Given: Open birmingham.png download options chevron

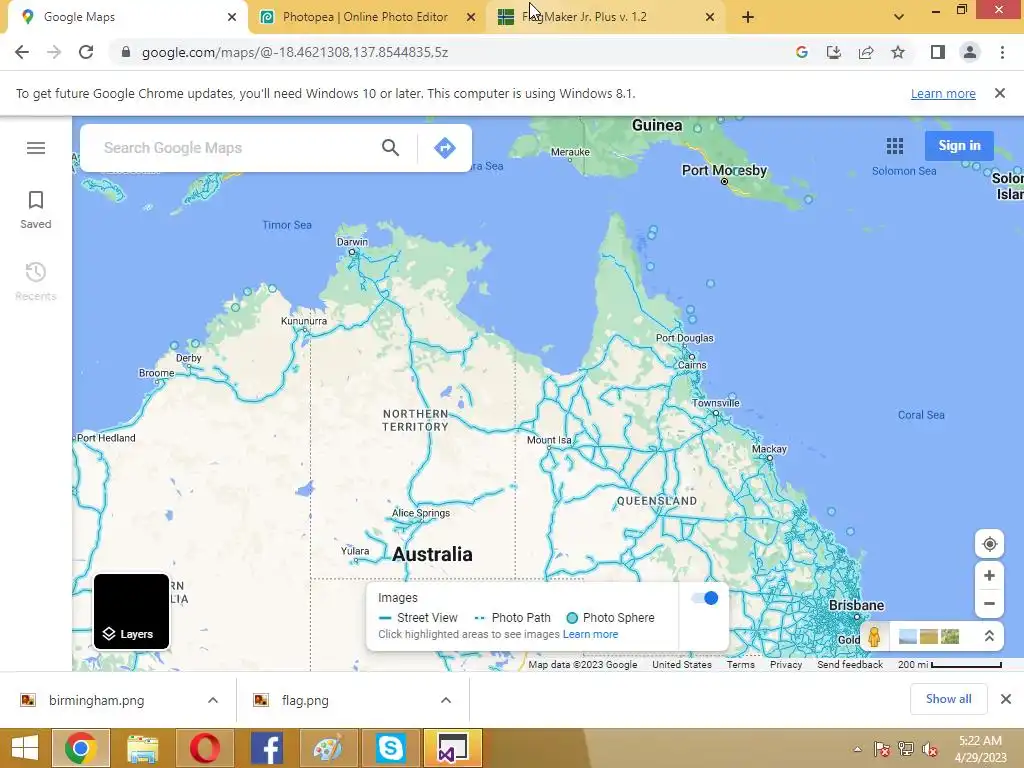Looking at the screenshot, I should (212, 700).
